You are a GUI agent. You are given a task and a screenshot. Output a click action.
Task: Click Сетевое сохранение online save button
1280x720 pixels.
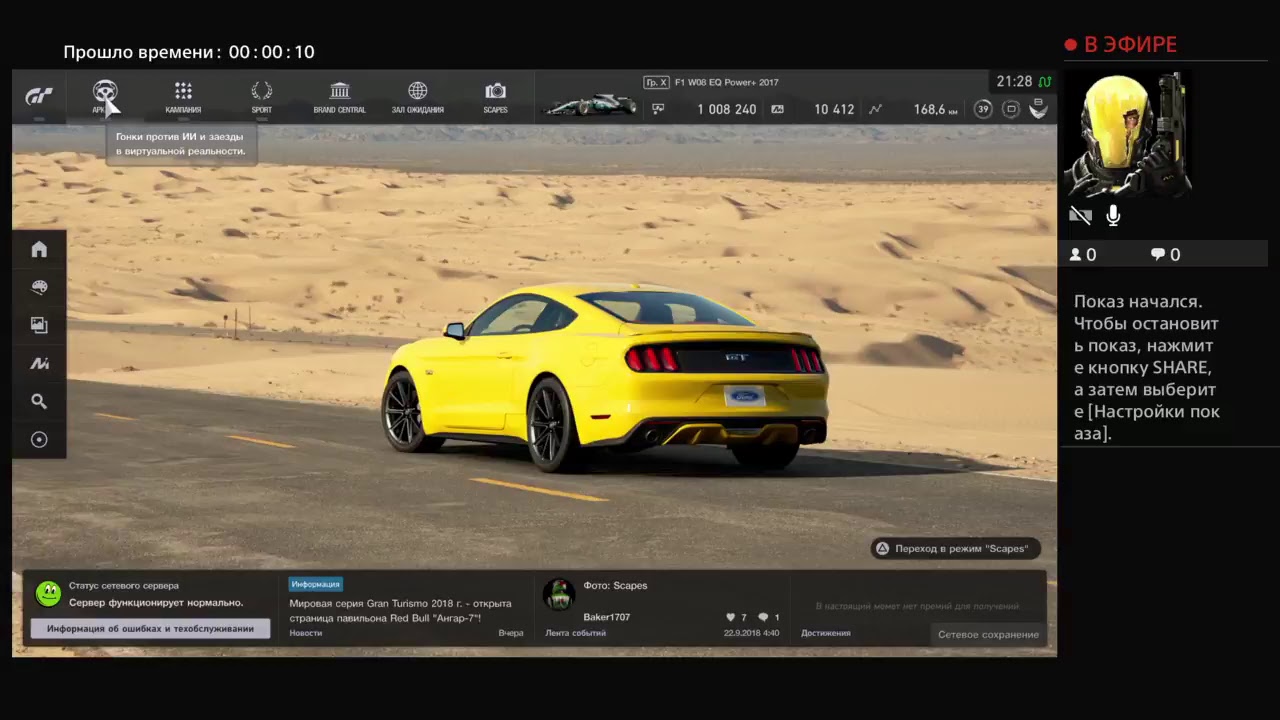tap(988, 634)
